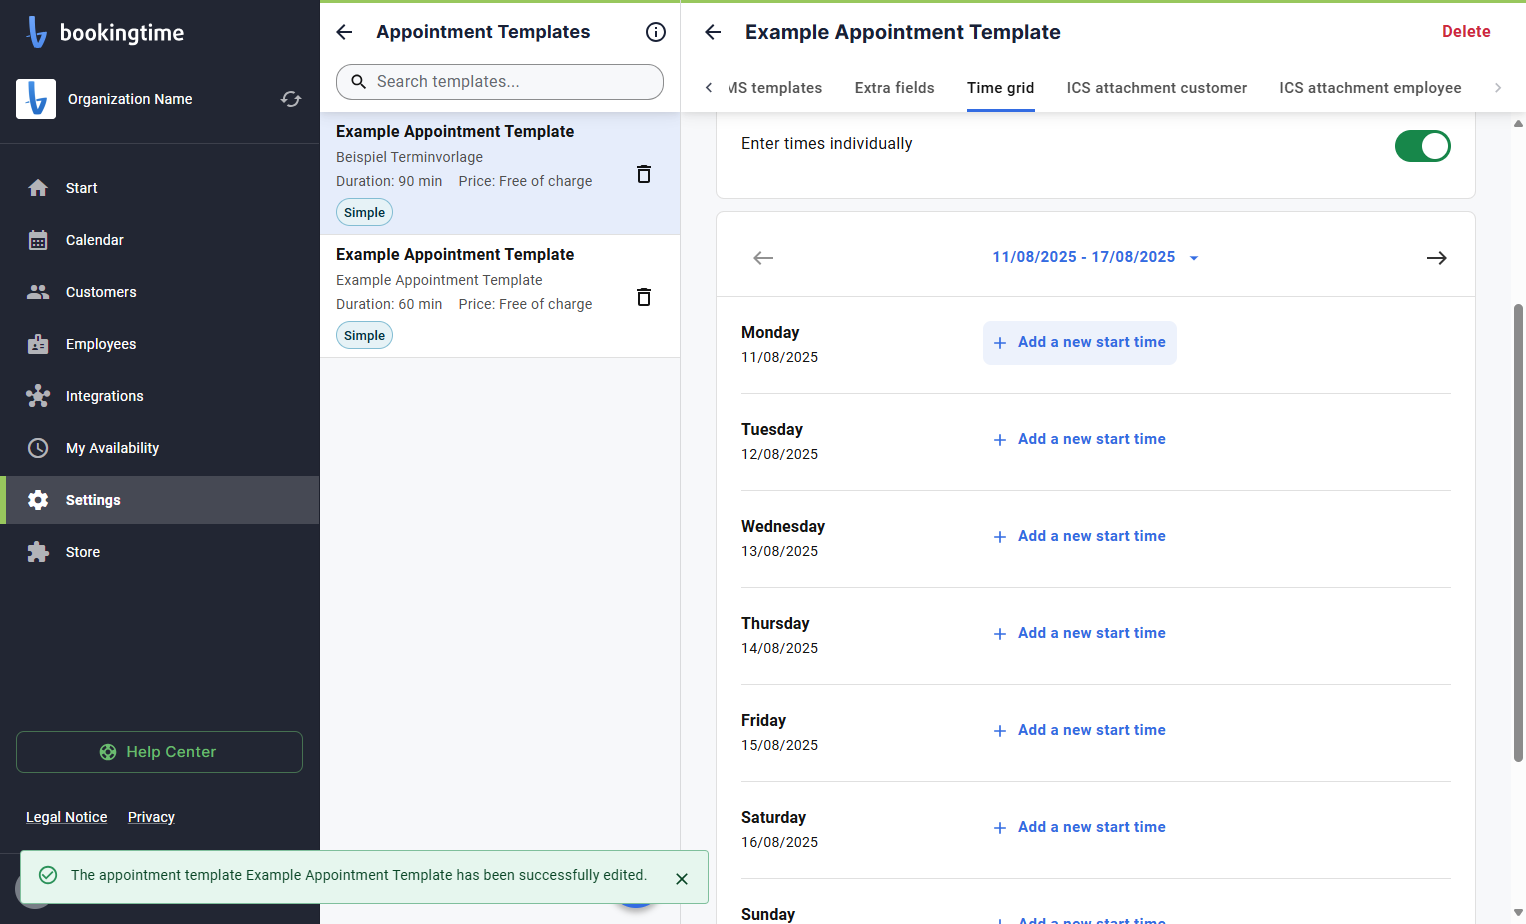
Task: Open the Store
Action: tap(160, 552)
